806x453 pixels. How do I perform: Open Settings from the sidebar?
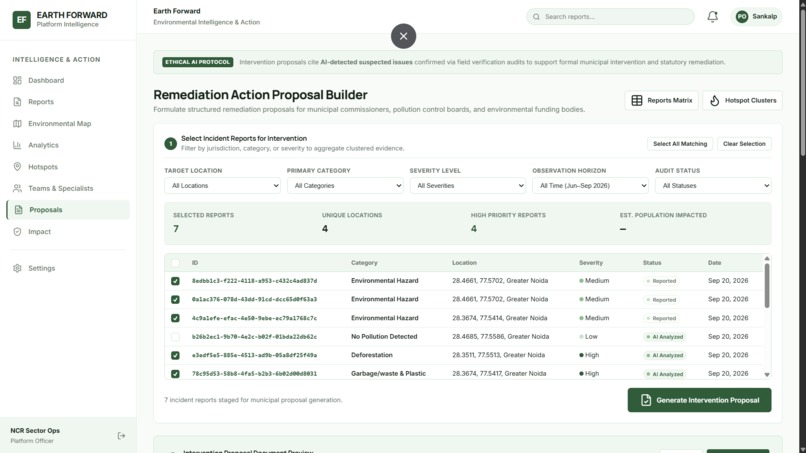coord(68,268)
